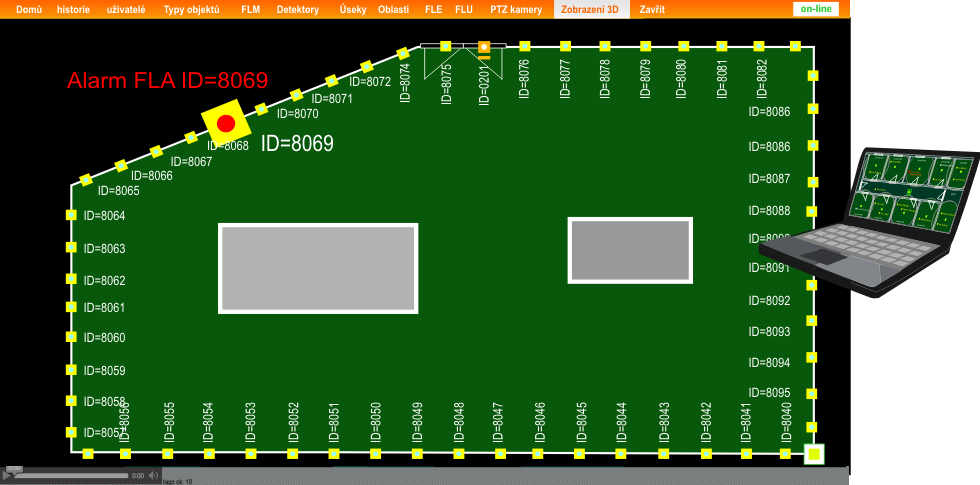Play the video with the play button
Screen dimensions: 980x485
click(8, 476)
